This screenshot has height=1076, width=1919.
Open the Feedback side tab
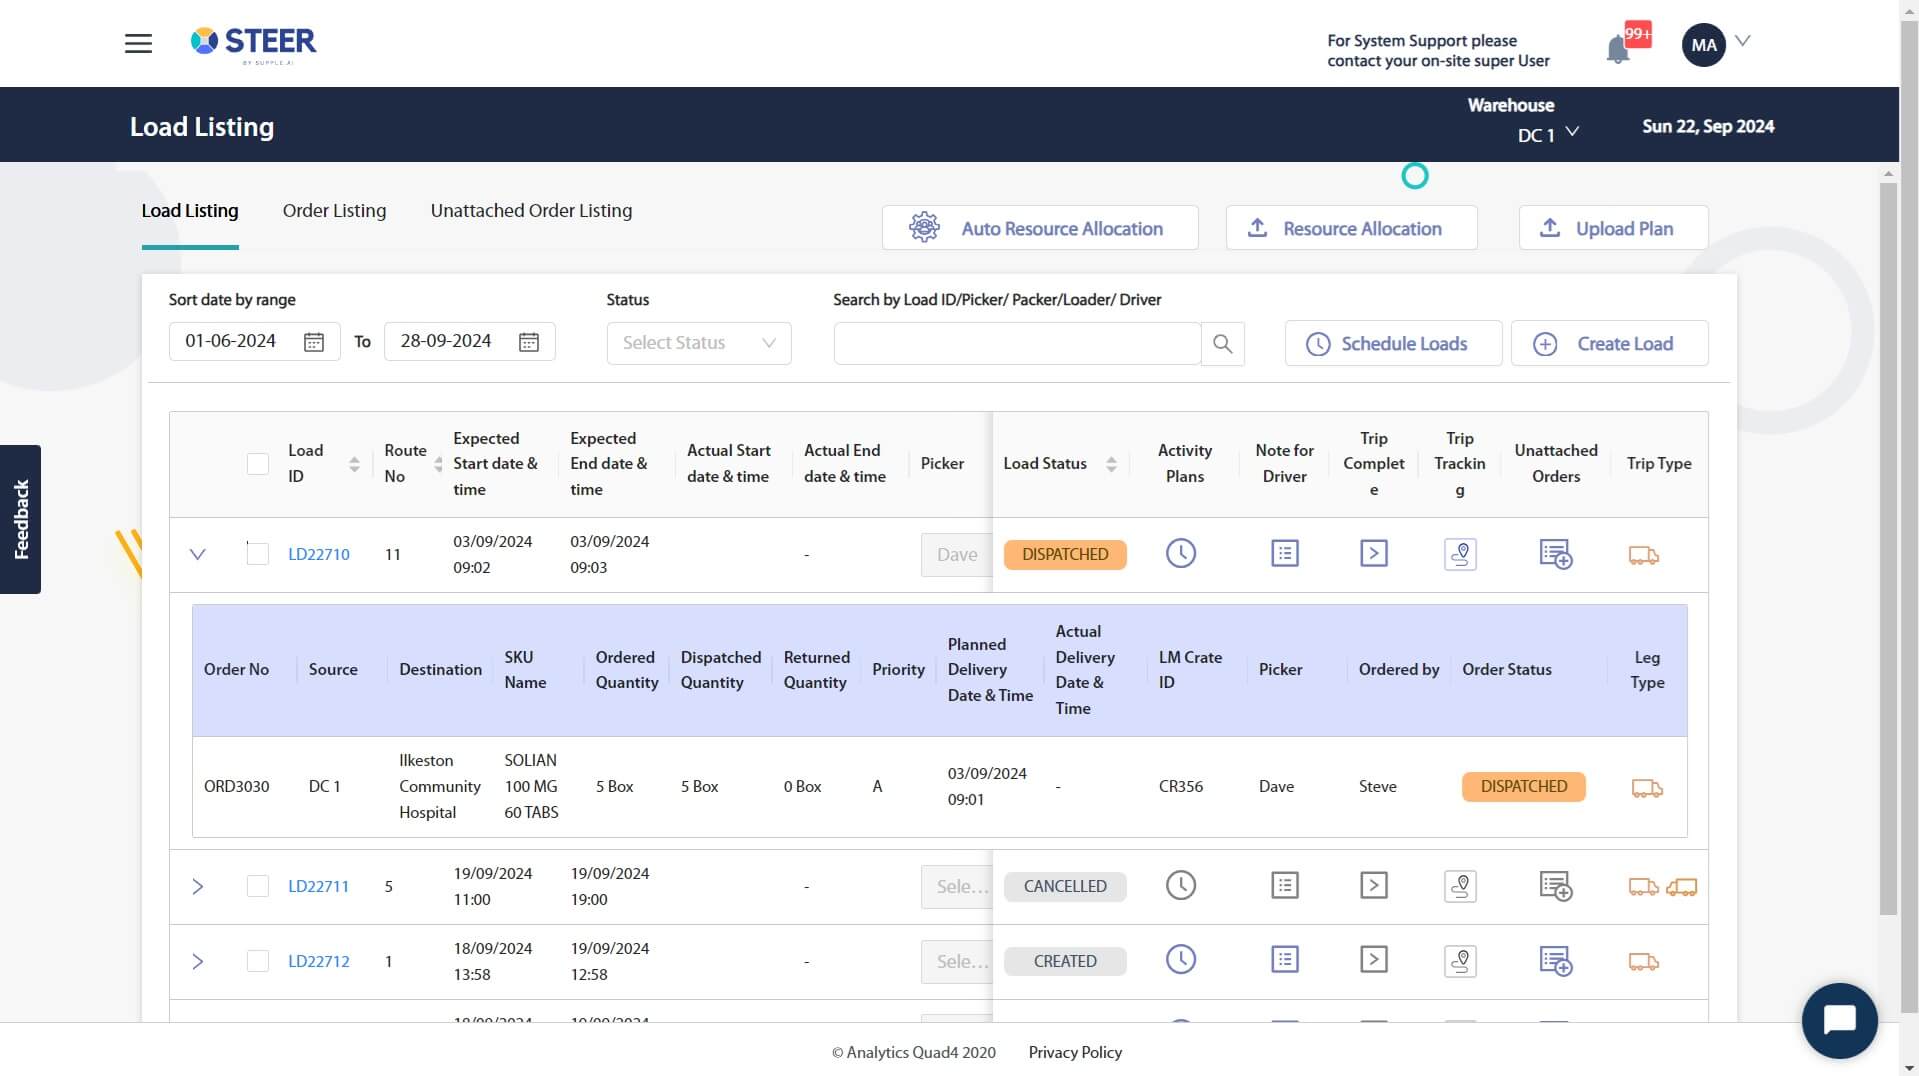coord(20,519)
